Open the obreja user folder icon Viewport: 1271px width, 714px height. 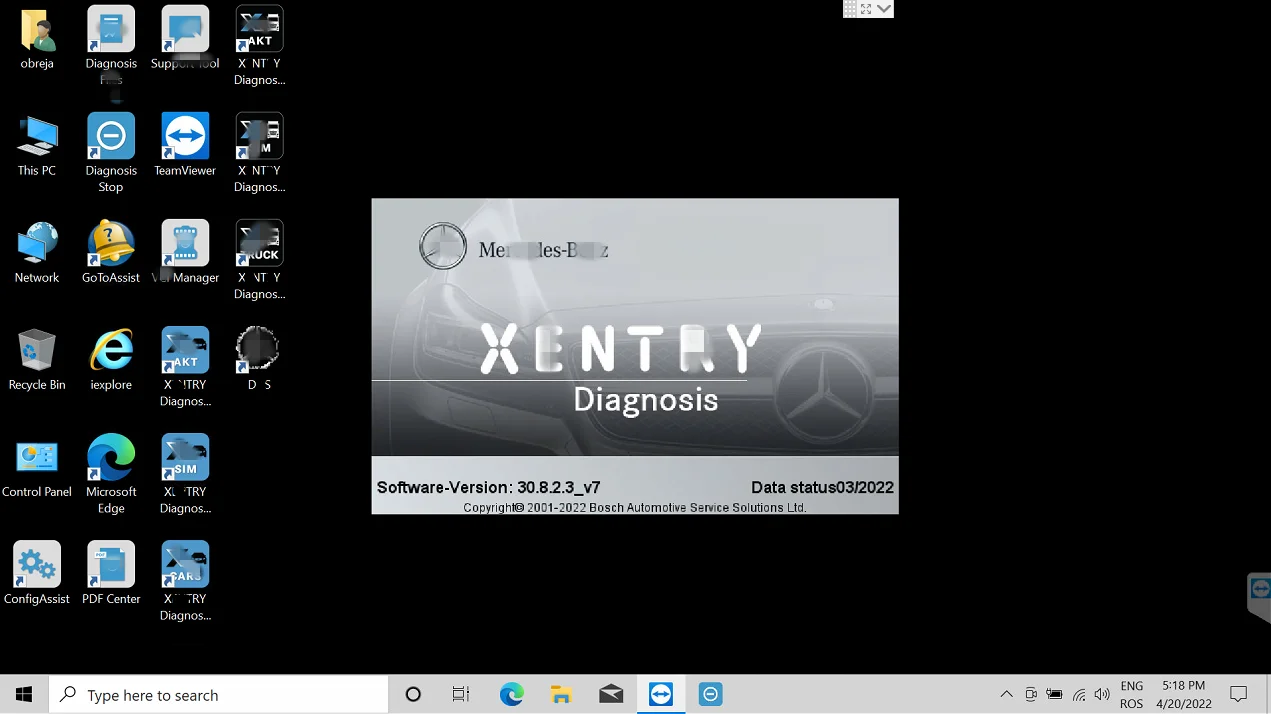point(37,32)
